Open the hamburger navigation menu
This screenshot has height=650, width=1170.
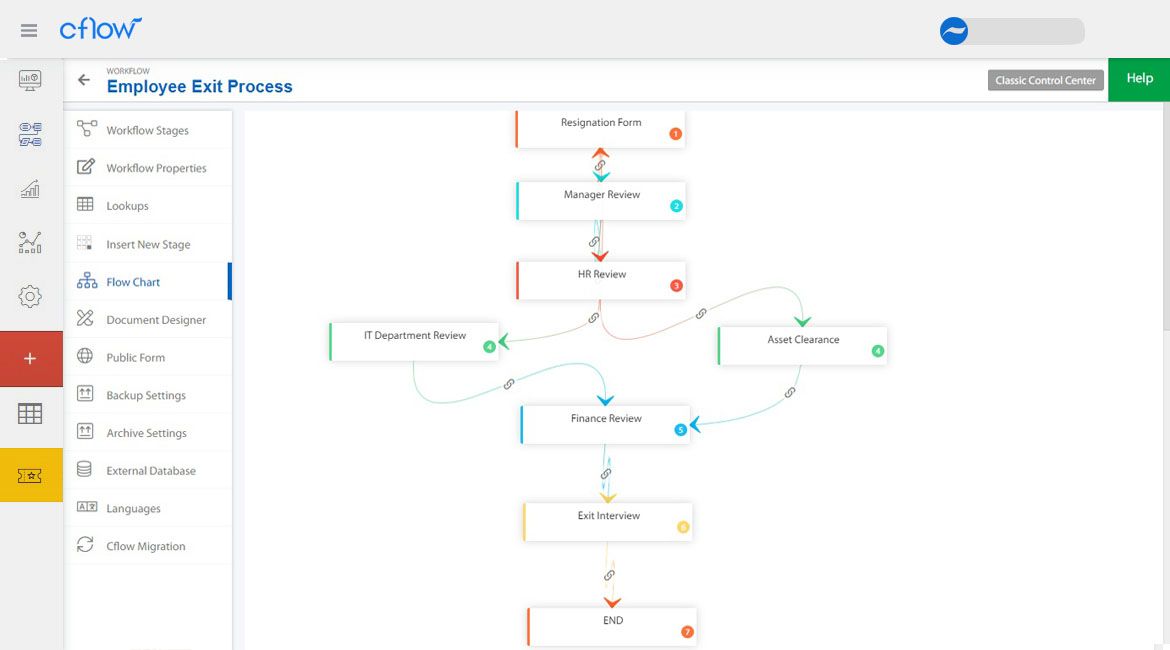coord(29,29)
